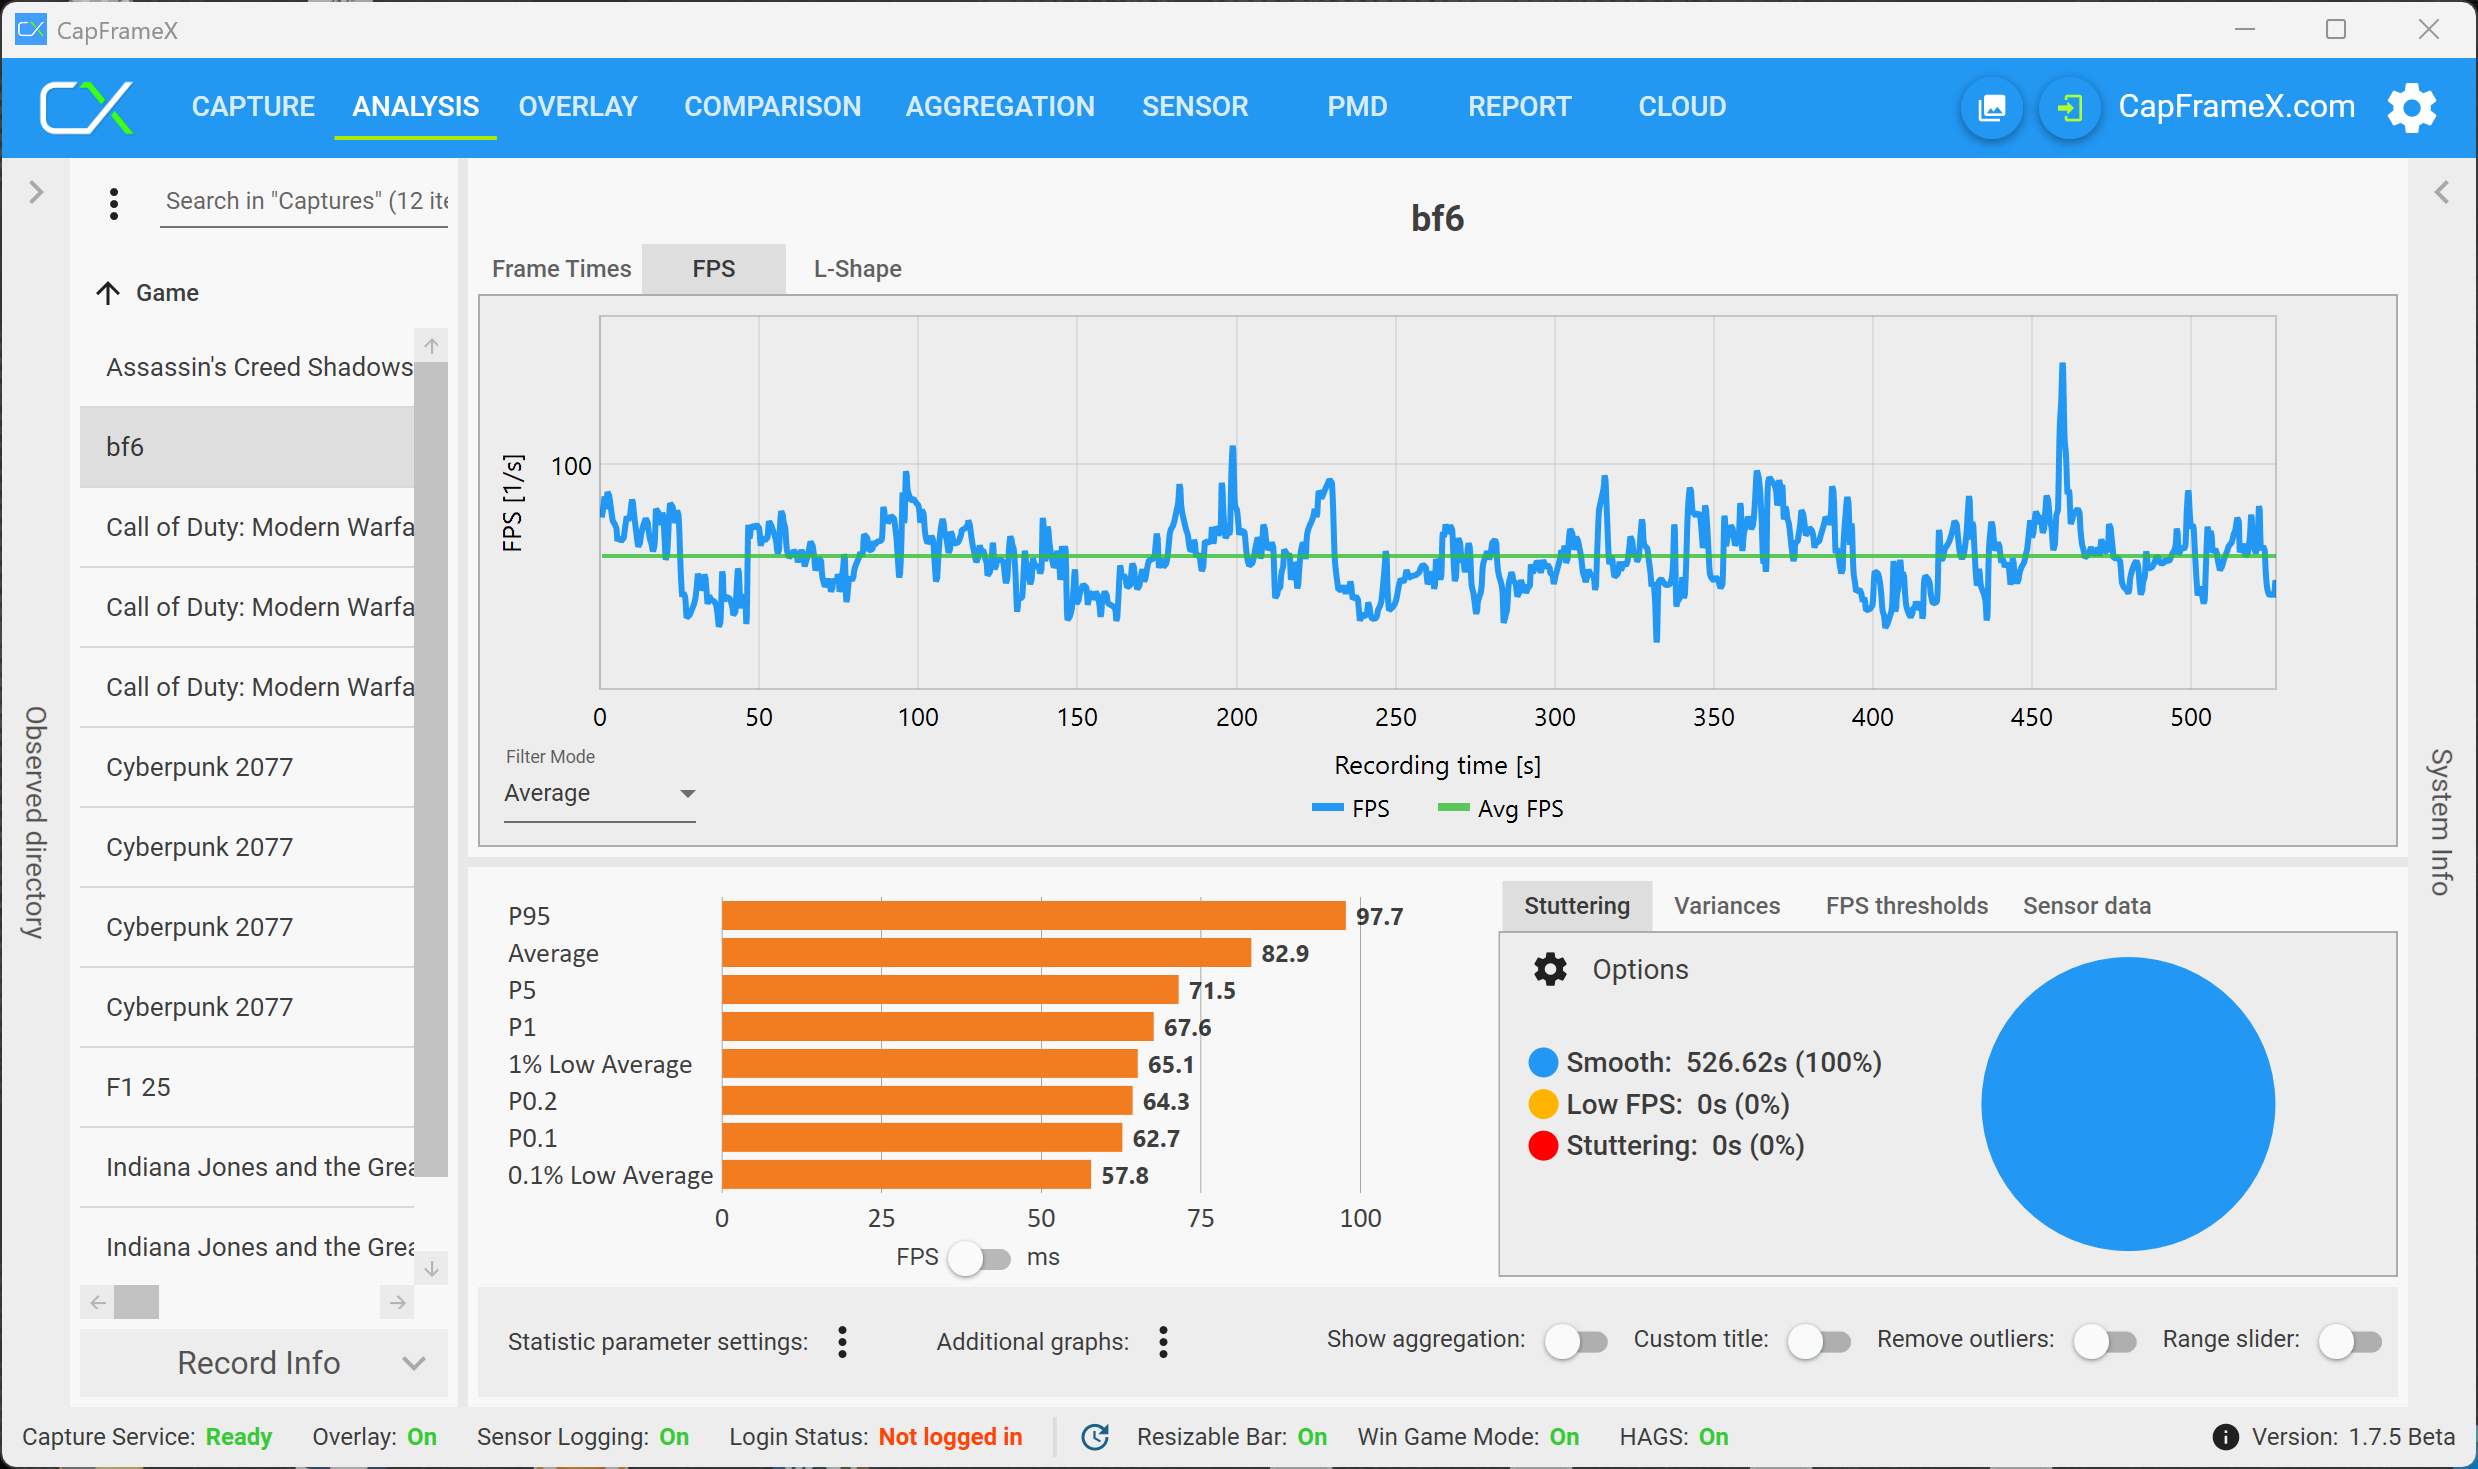Viewport: 2478px width, 1469px height.
Task: Switch the FPS/ms toggle
Action: pos(979,1257)
